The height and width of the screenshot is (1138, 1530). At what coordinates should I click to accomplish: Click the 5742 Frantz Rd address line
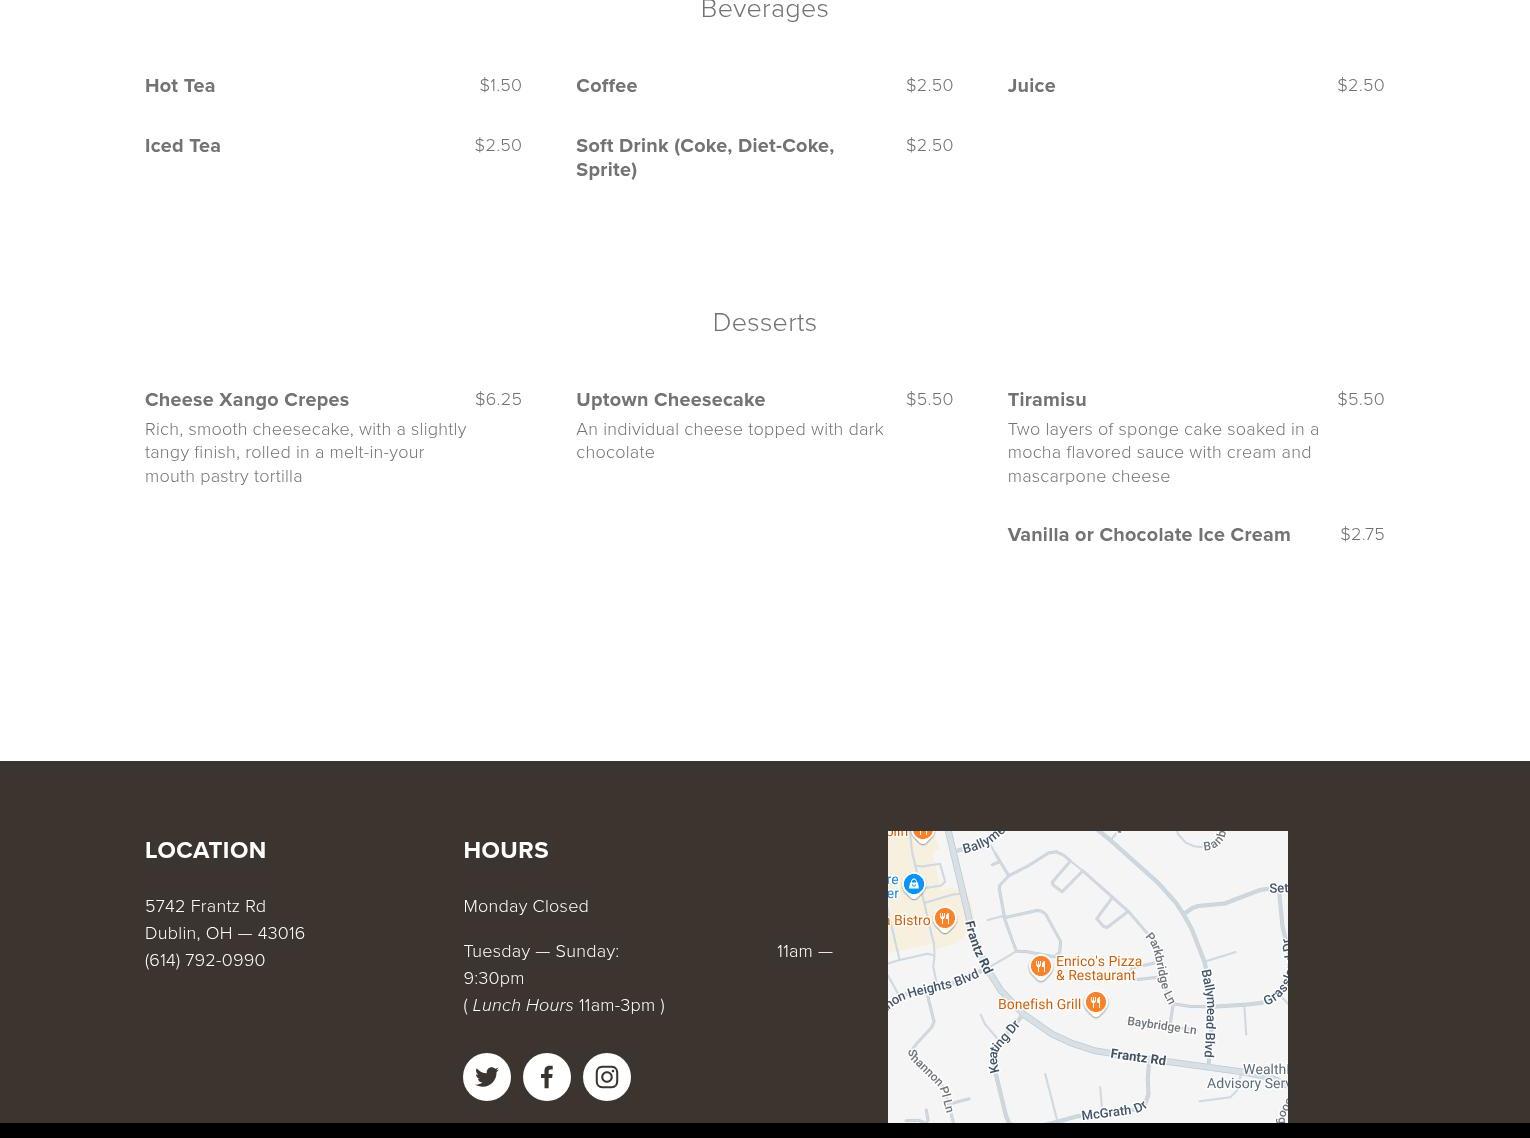(x=205, y=906)
